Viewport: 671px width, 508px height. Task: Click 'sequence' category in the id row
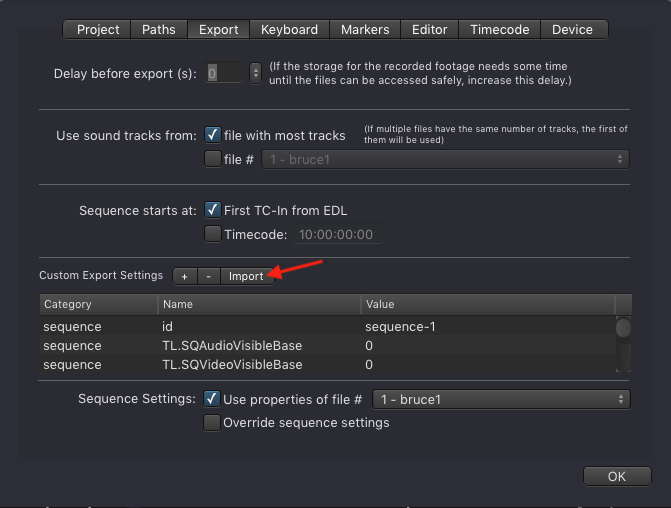(72, 327)
